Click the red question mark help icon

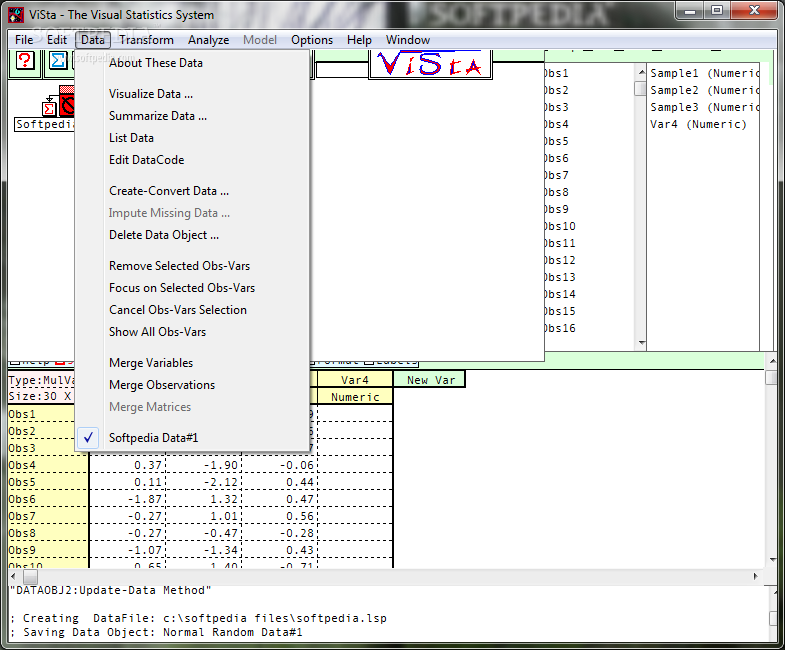coord(25,61)
